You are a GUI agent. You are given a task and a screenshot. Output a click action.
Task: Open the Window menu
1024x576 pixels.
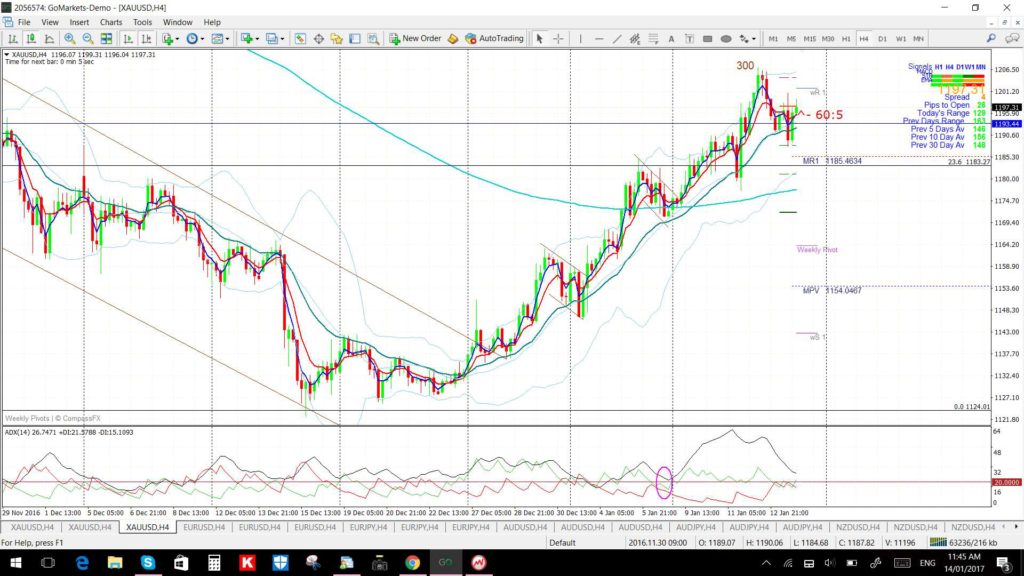click(178, 22)
